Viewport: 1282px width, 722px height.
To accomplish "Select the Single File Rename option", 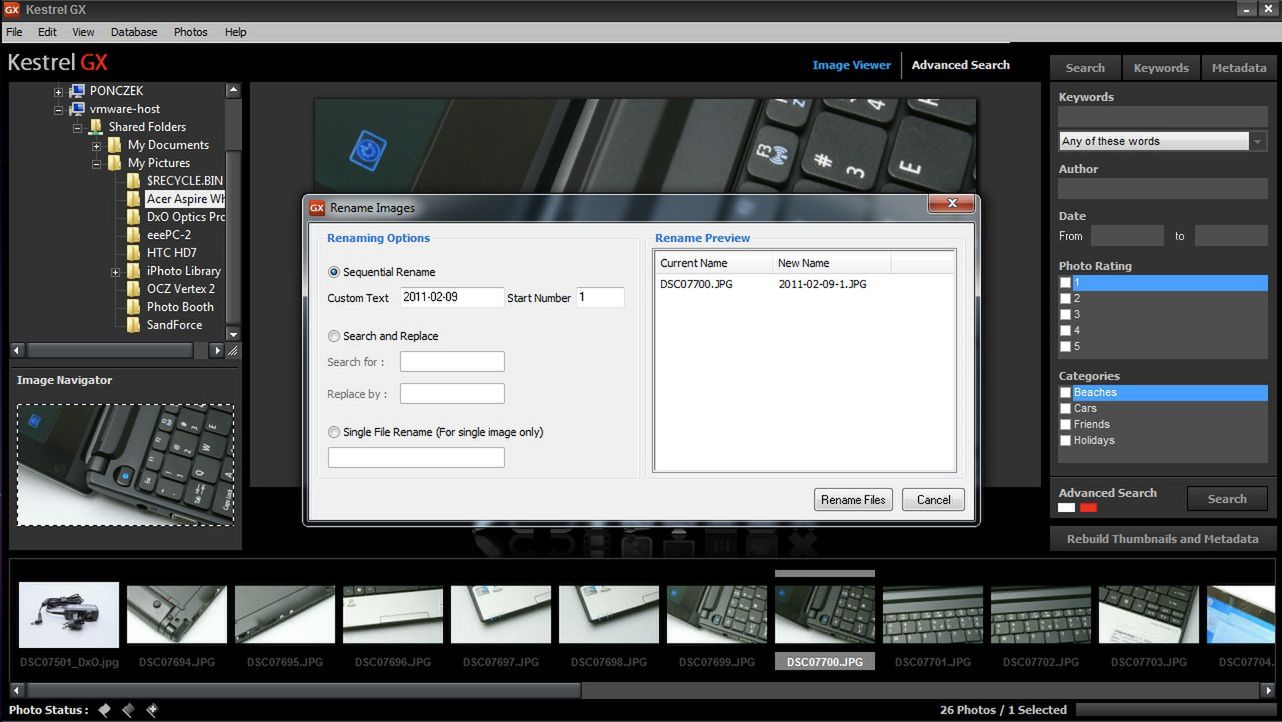I will (x=334, y=432).
